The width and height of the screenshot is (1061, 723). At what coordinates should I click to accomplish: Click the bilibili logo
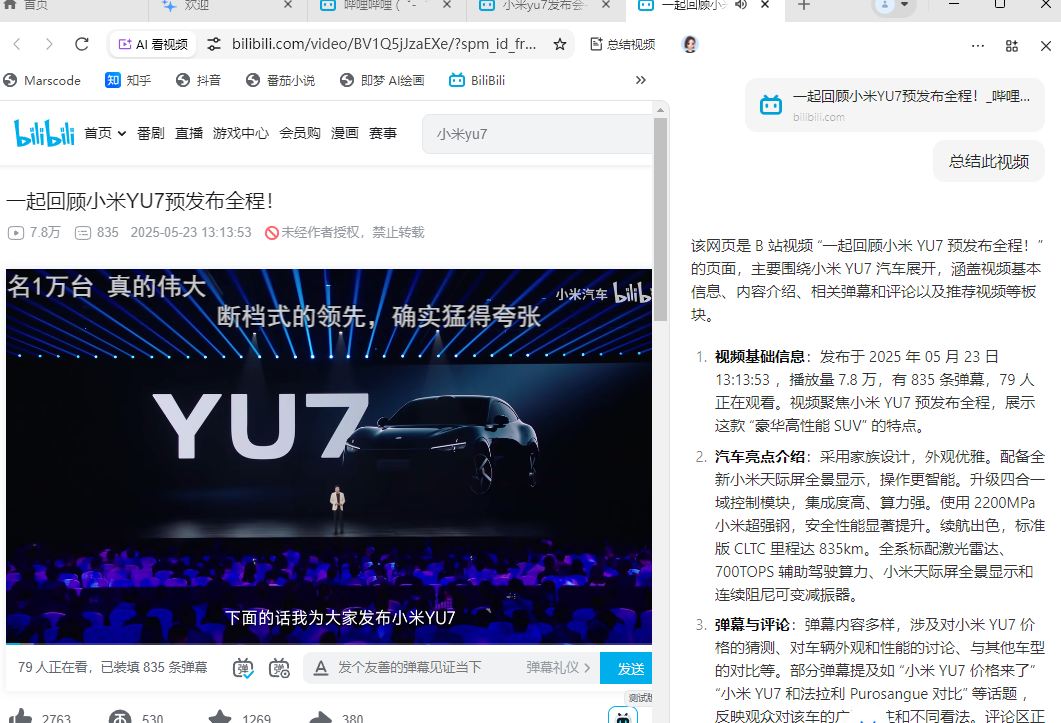pos(44,133)
